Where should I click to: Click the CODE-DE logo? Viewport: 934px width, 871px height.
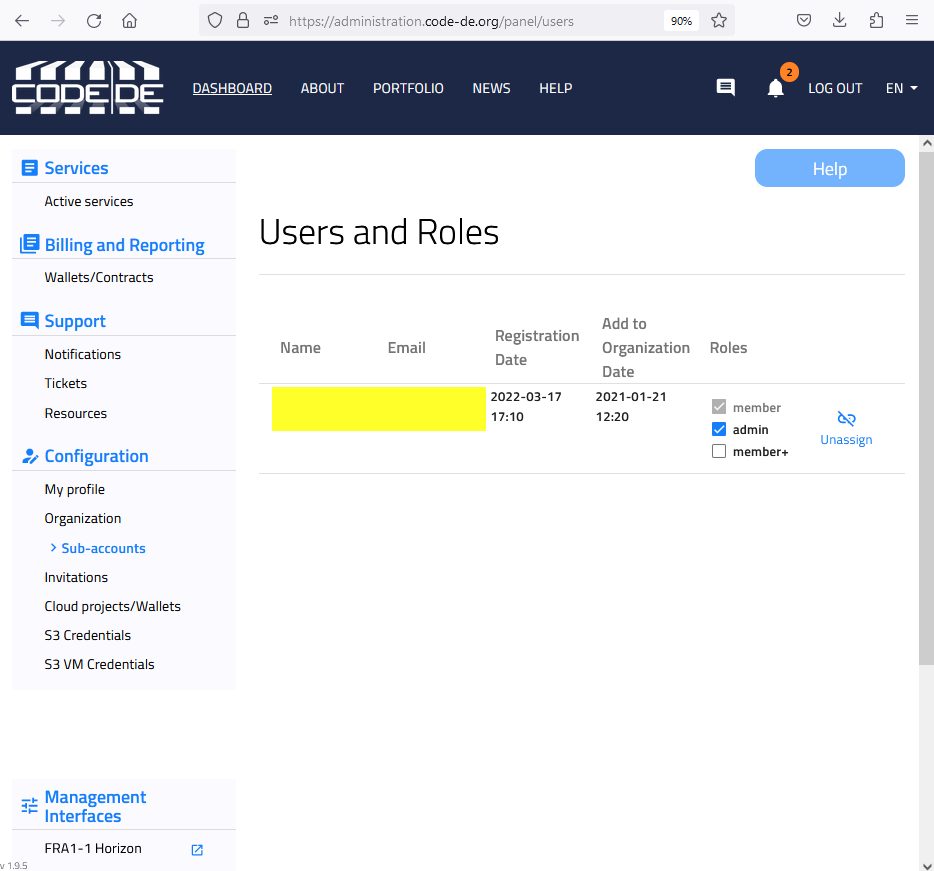tap(87, 87)
